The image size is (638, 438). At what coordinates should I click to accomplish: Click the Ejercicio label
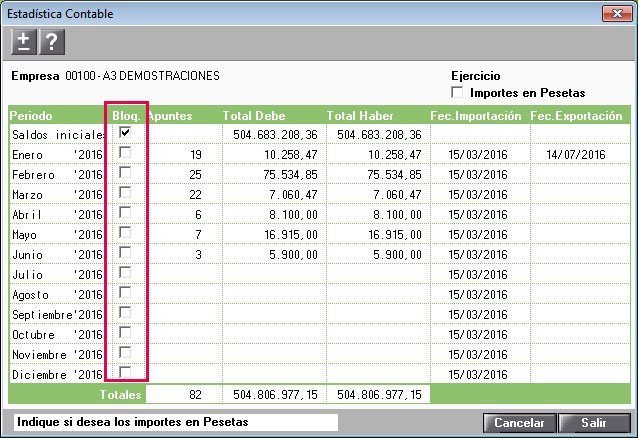point(476,76)
